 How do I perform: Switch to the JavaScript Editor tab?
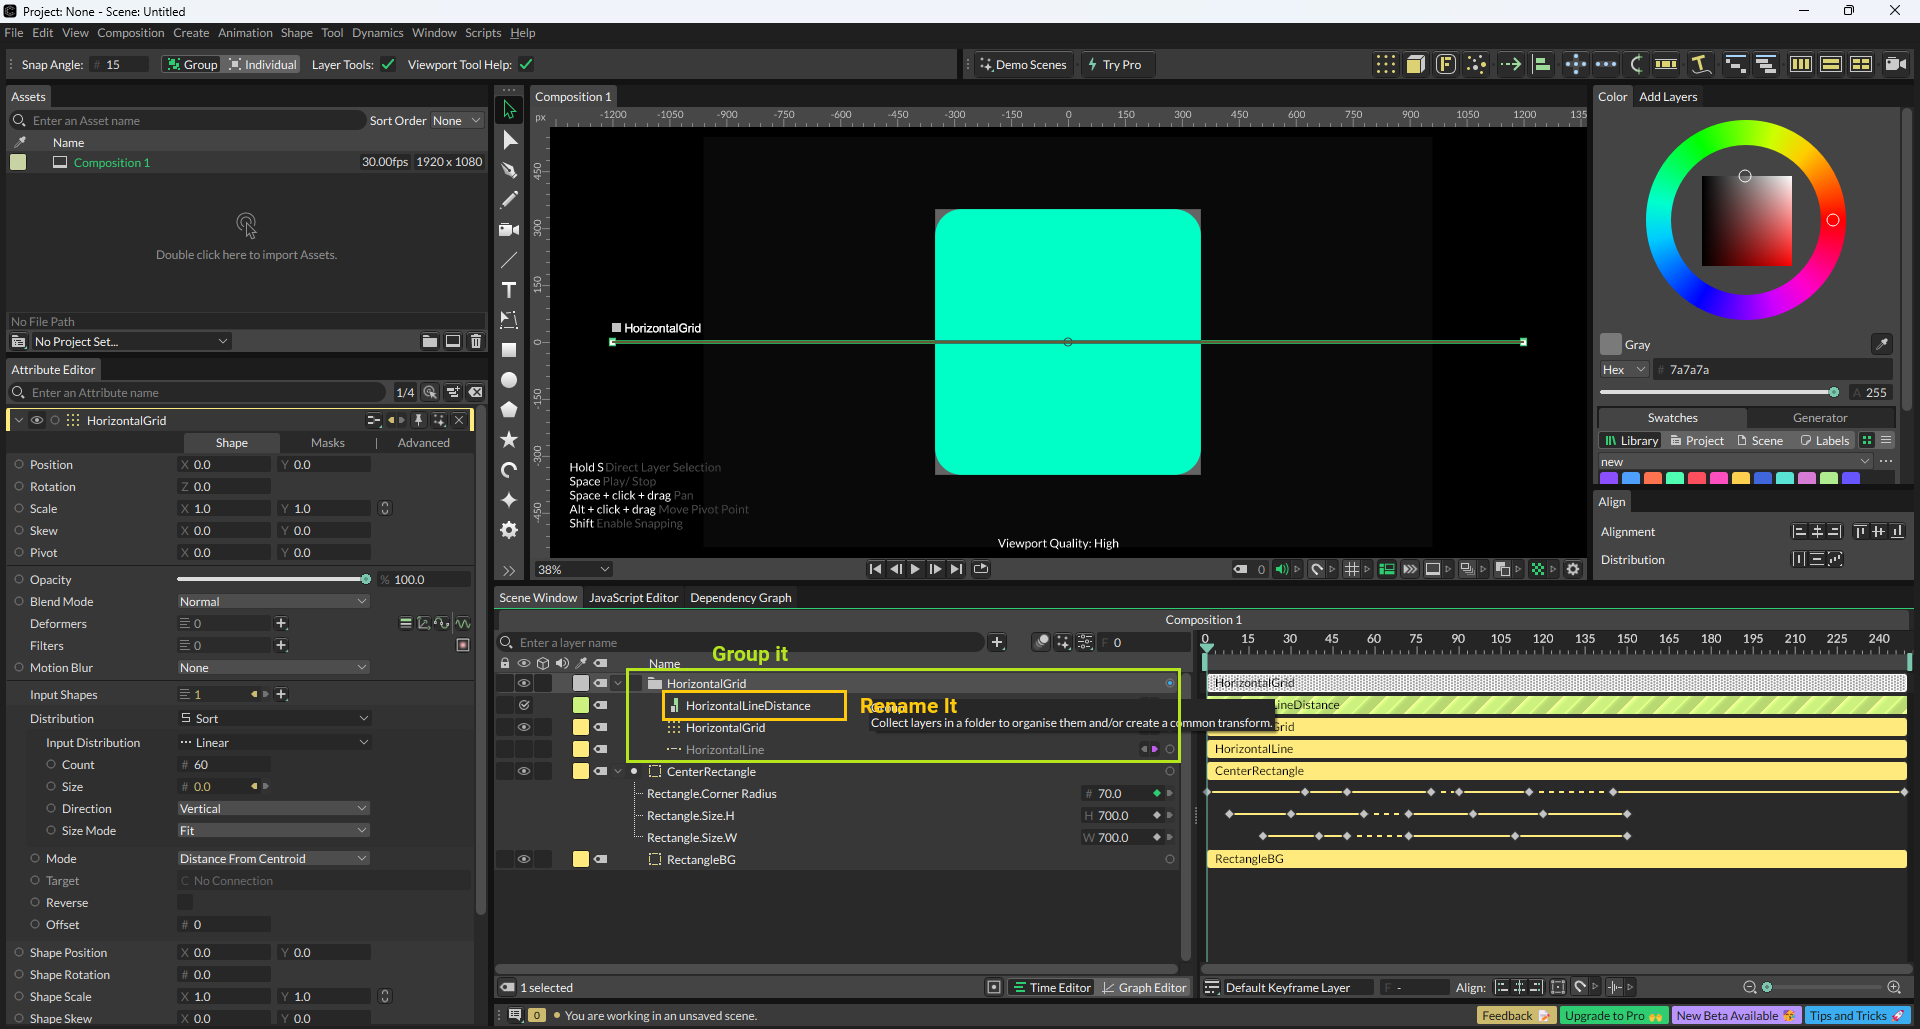633,598
